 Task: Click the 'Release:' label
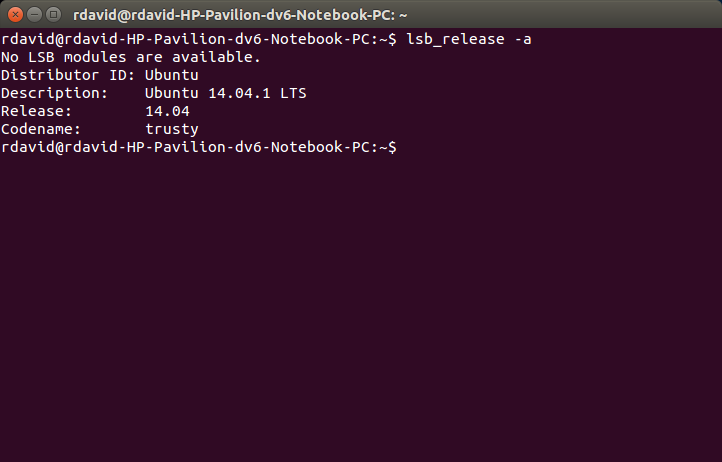(x=36, y=111)
